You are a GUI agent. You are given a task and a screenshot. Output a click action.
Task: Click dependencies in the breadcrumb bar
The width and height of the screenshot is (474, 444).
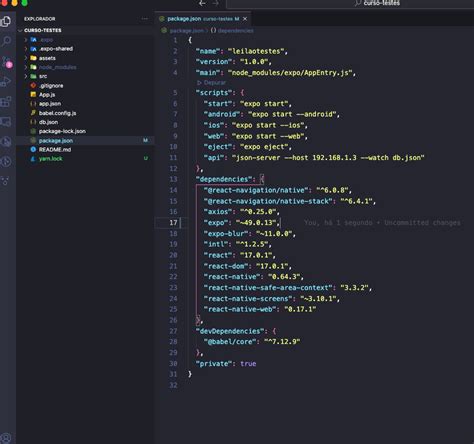235,31
